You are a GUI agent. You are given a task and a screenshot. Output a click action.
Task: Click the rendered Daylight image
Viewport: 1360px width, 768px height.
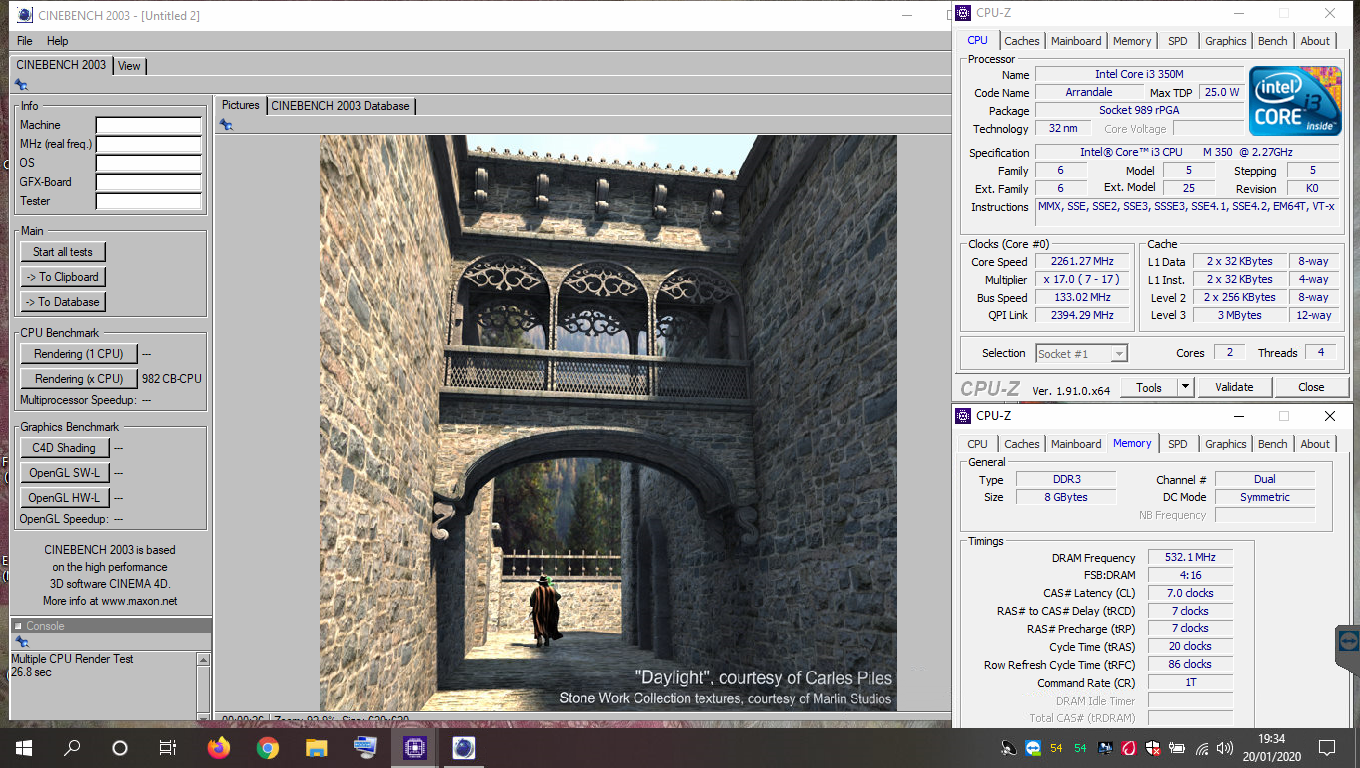(x=608, y=423)
